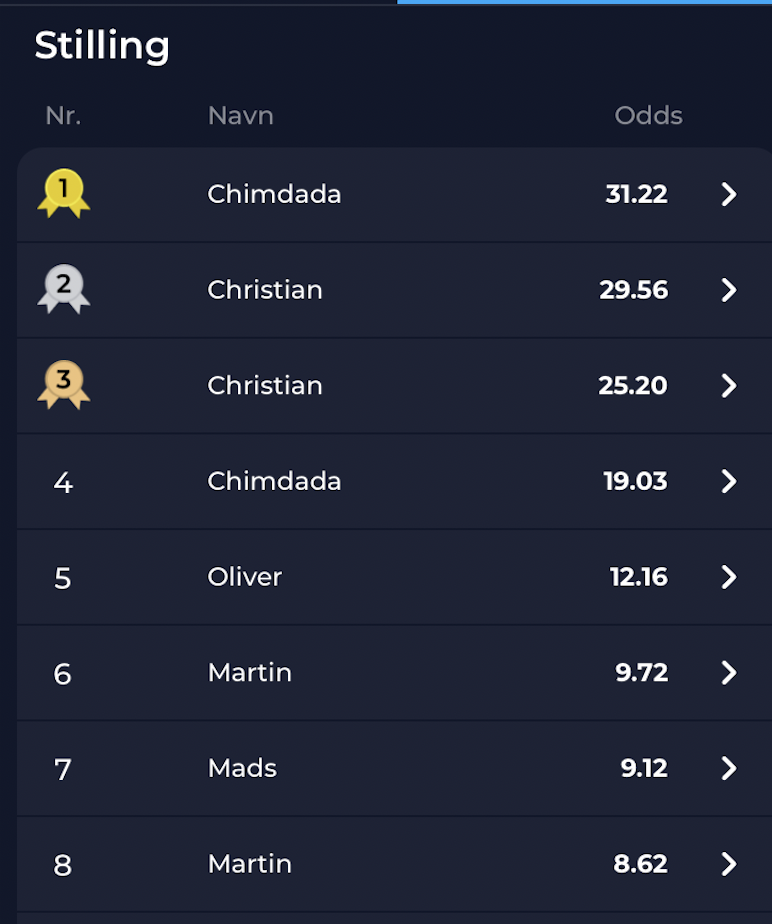772x924 pixels.
Task: Click the arrow beside odds 9.72
Action: click(729, 672)
